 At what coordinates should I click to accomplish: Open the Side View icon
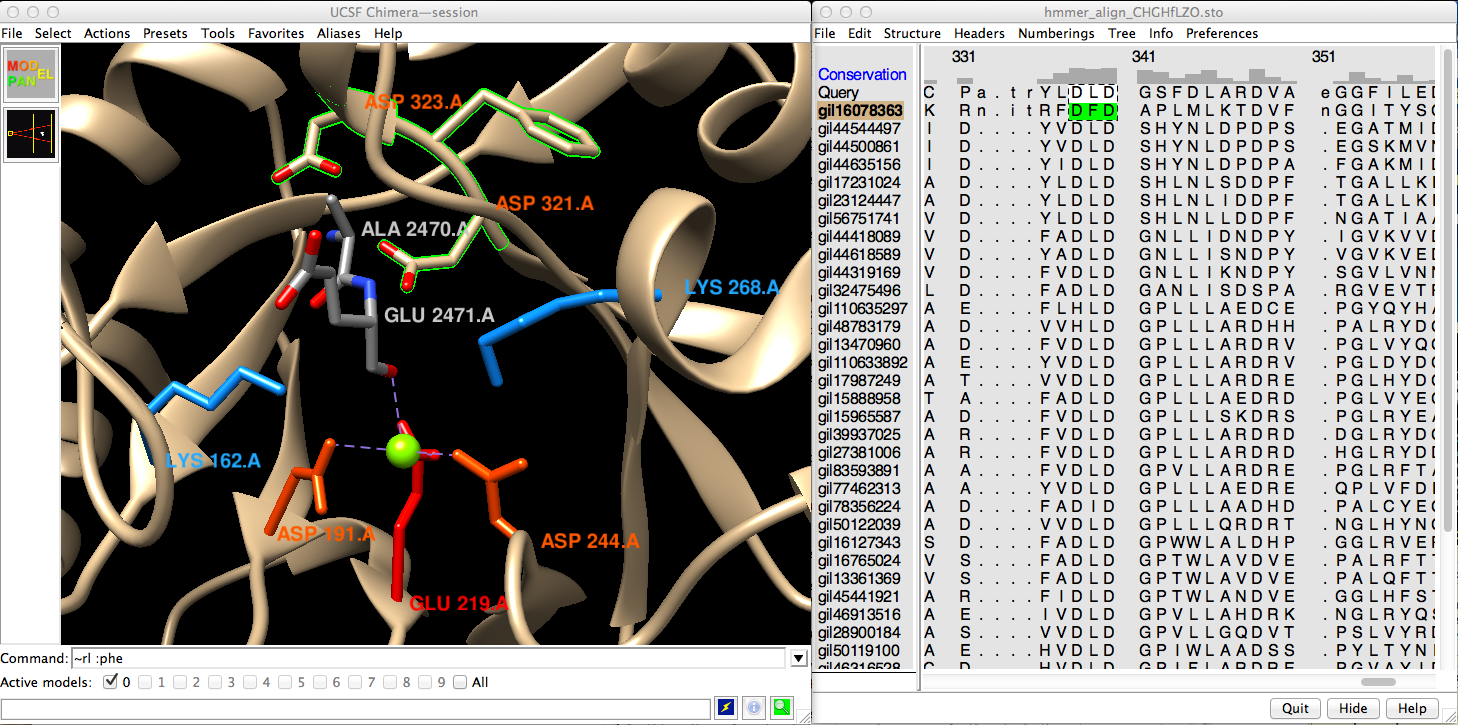pos(30,134)
